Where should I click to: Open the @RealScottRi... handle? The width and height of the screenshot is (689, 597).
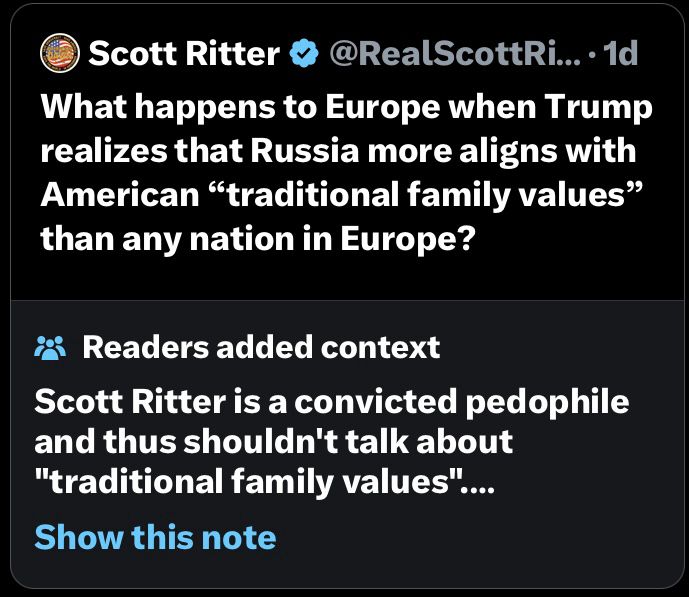coord(455,53)
